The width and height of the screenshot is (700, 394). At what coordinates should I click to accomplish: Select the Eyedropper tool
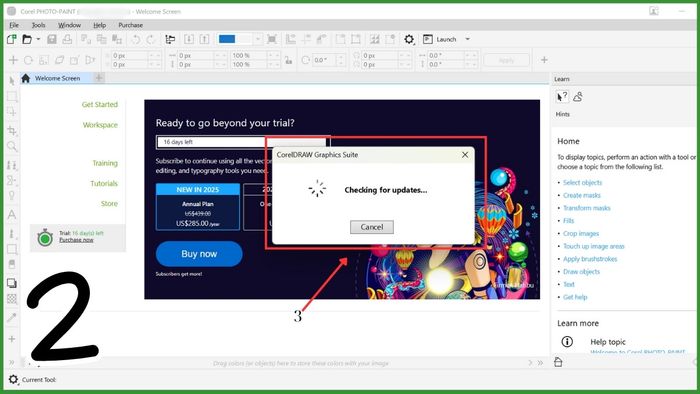[x=12, y=317]
